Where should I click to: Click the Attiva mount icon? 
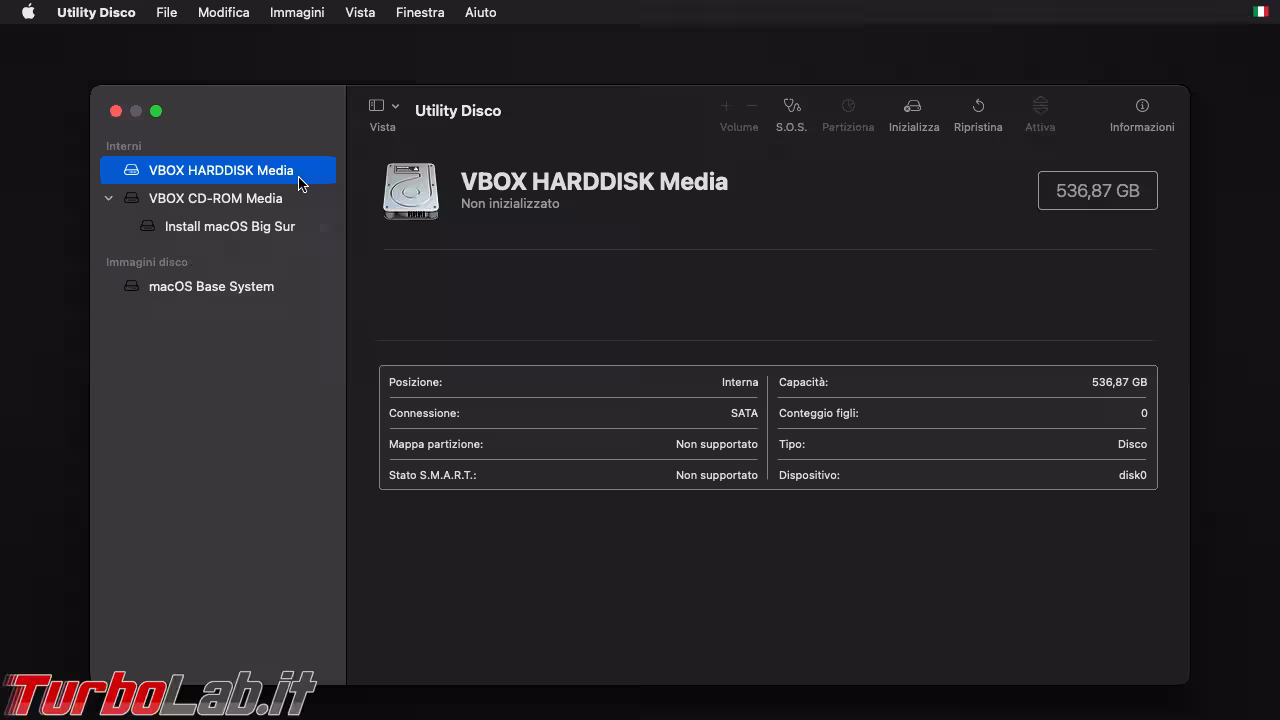coord(1039,106)
